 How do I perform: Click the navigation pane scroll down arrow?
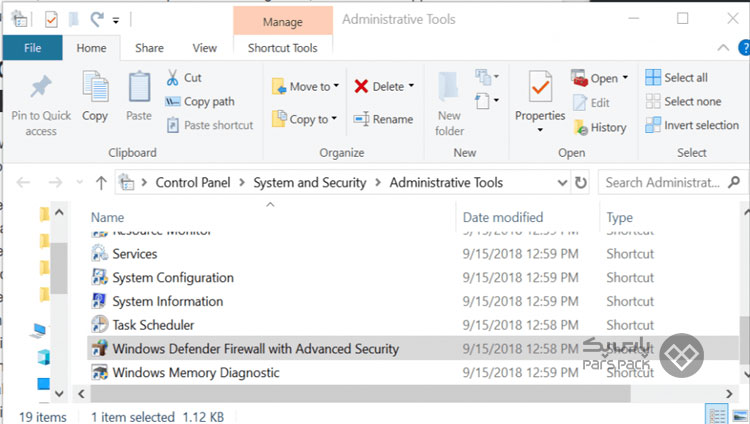[x=59, y=394]
